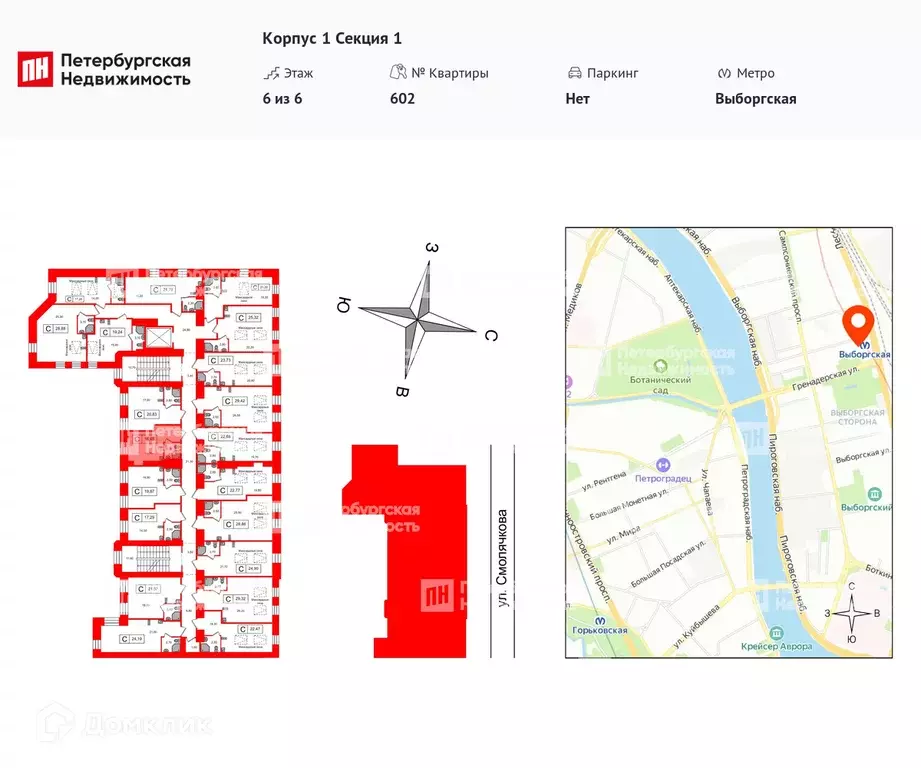Click the parking value Нет

[x=577, y=99]
